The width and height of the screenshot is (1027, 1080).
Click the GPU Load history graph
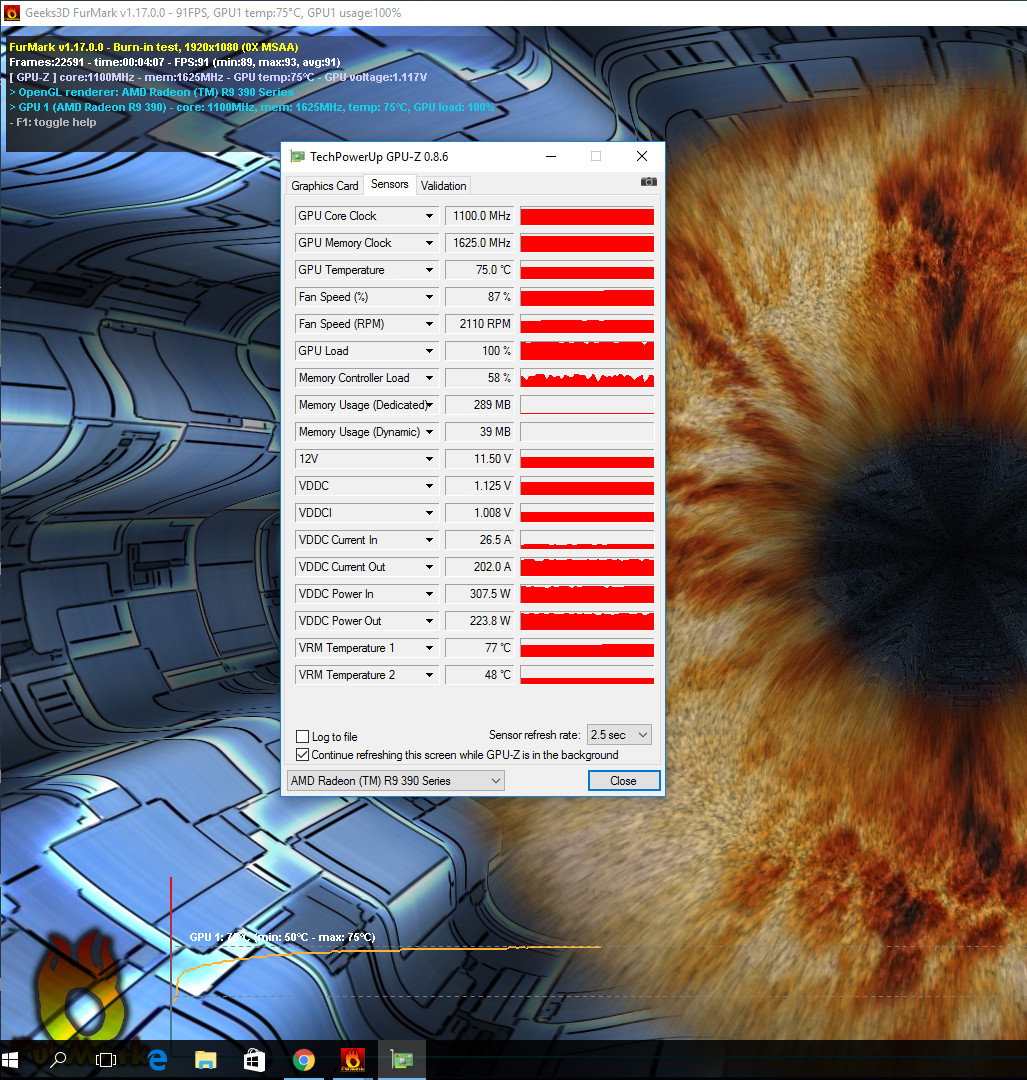pos(587,351)
